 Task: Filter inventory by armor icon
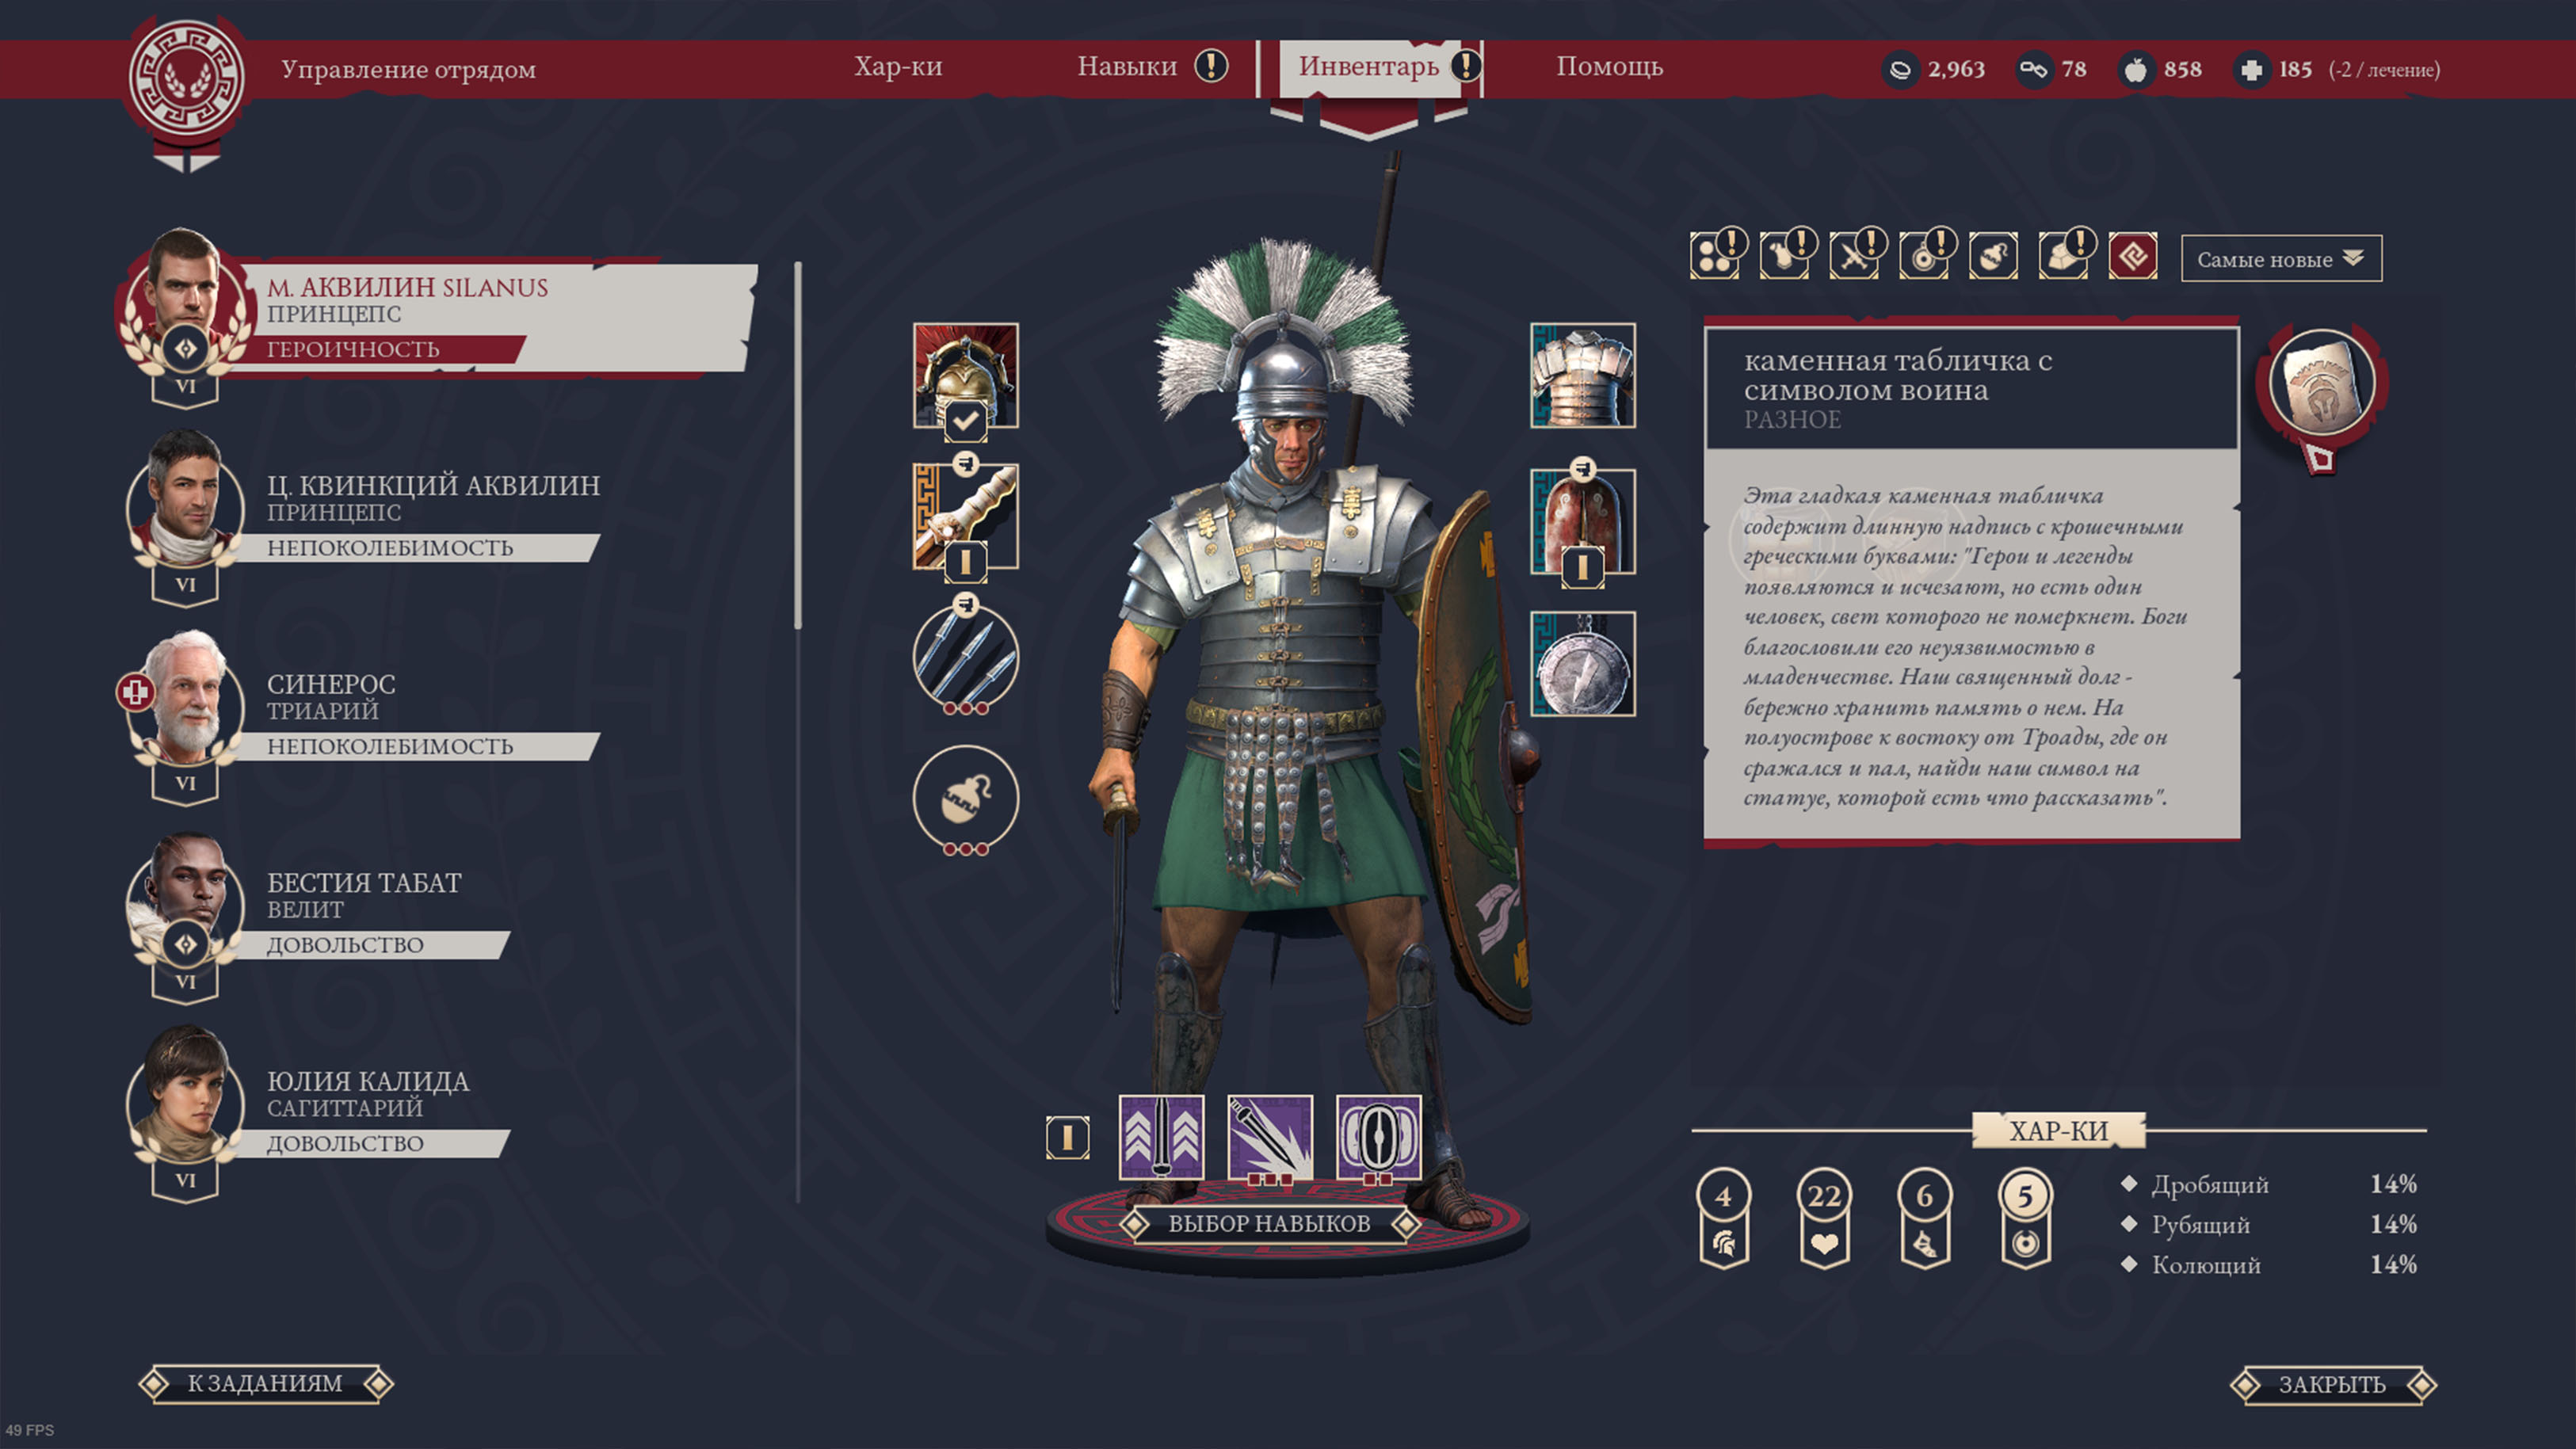coord(1783,258)
